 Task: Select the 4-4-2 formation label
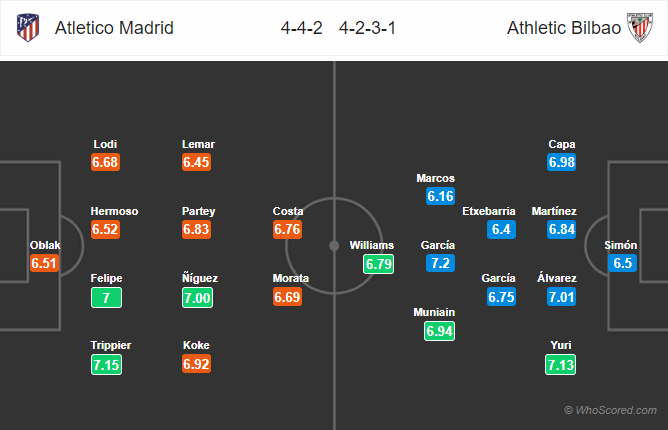(x=302, y=28)
